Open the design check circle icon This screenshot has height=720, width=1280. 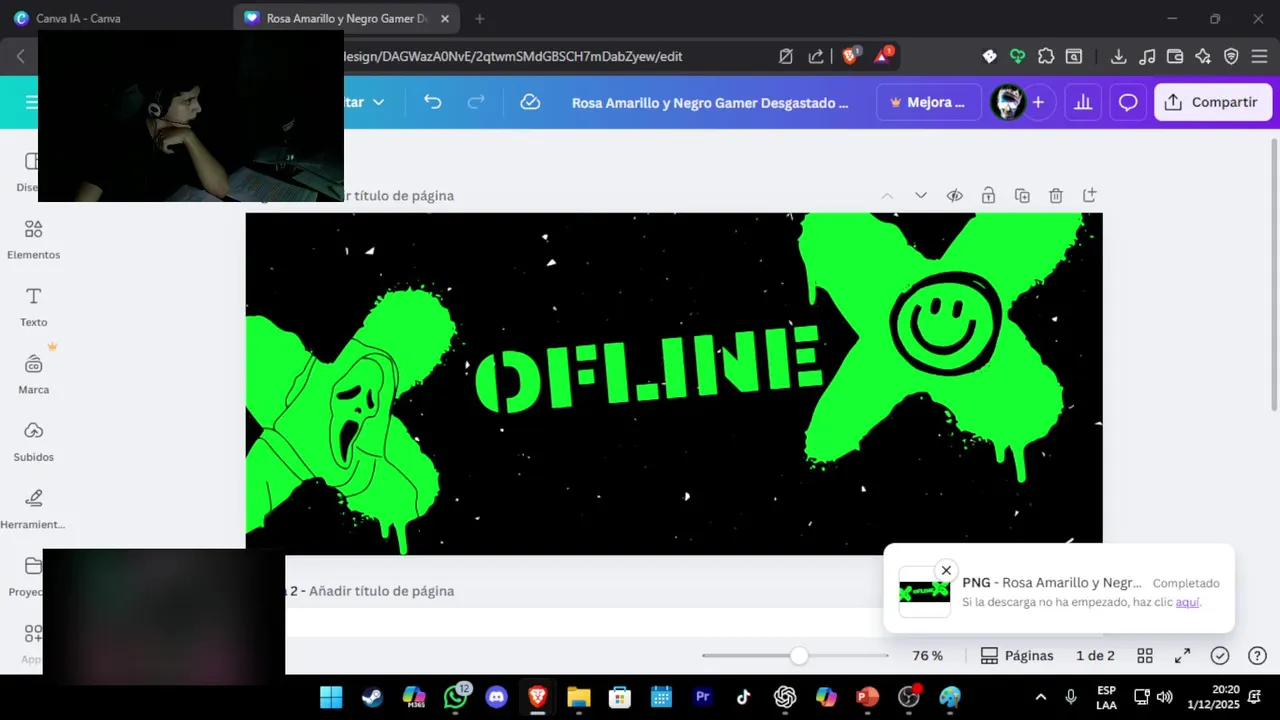(1220, 656)
